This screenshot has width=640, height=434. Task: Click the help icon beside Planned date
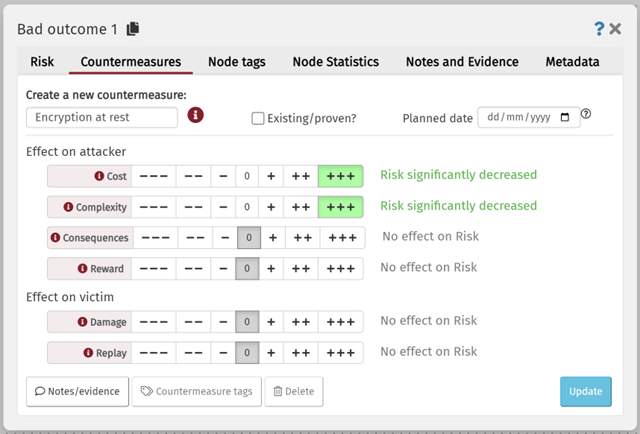pyautogui.click(x=586, y=114)
